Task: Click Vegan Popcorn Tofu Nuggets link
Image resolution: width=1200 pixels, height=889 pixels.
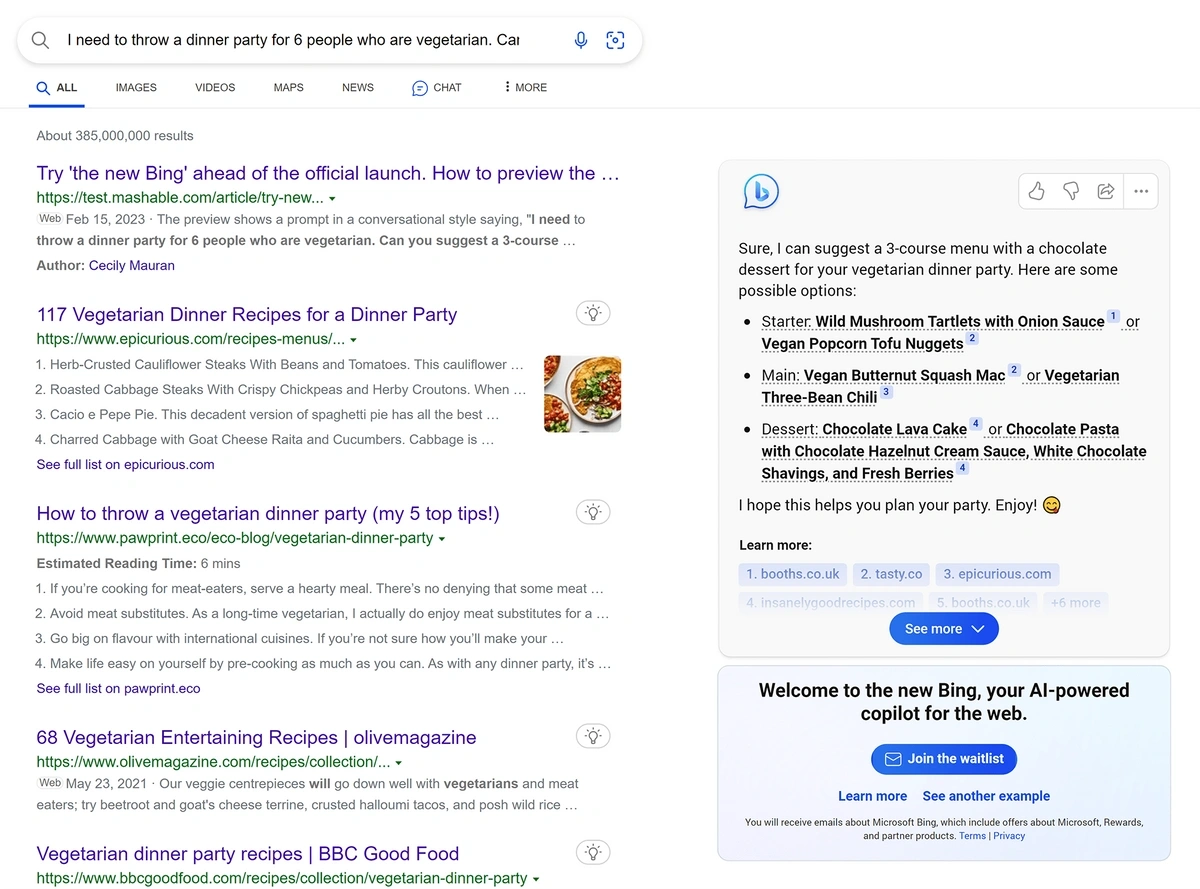Action: [x=862, y=343]
